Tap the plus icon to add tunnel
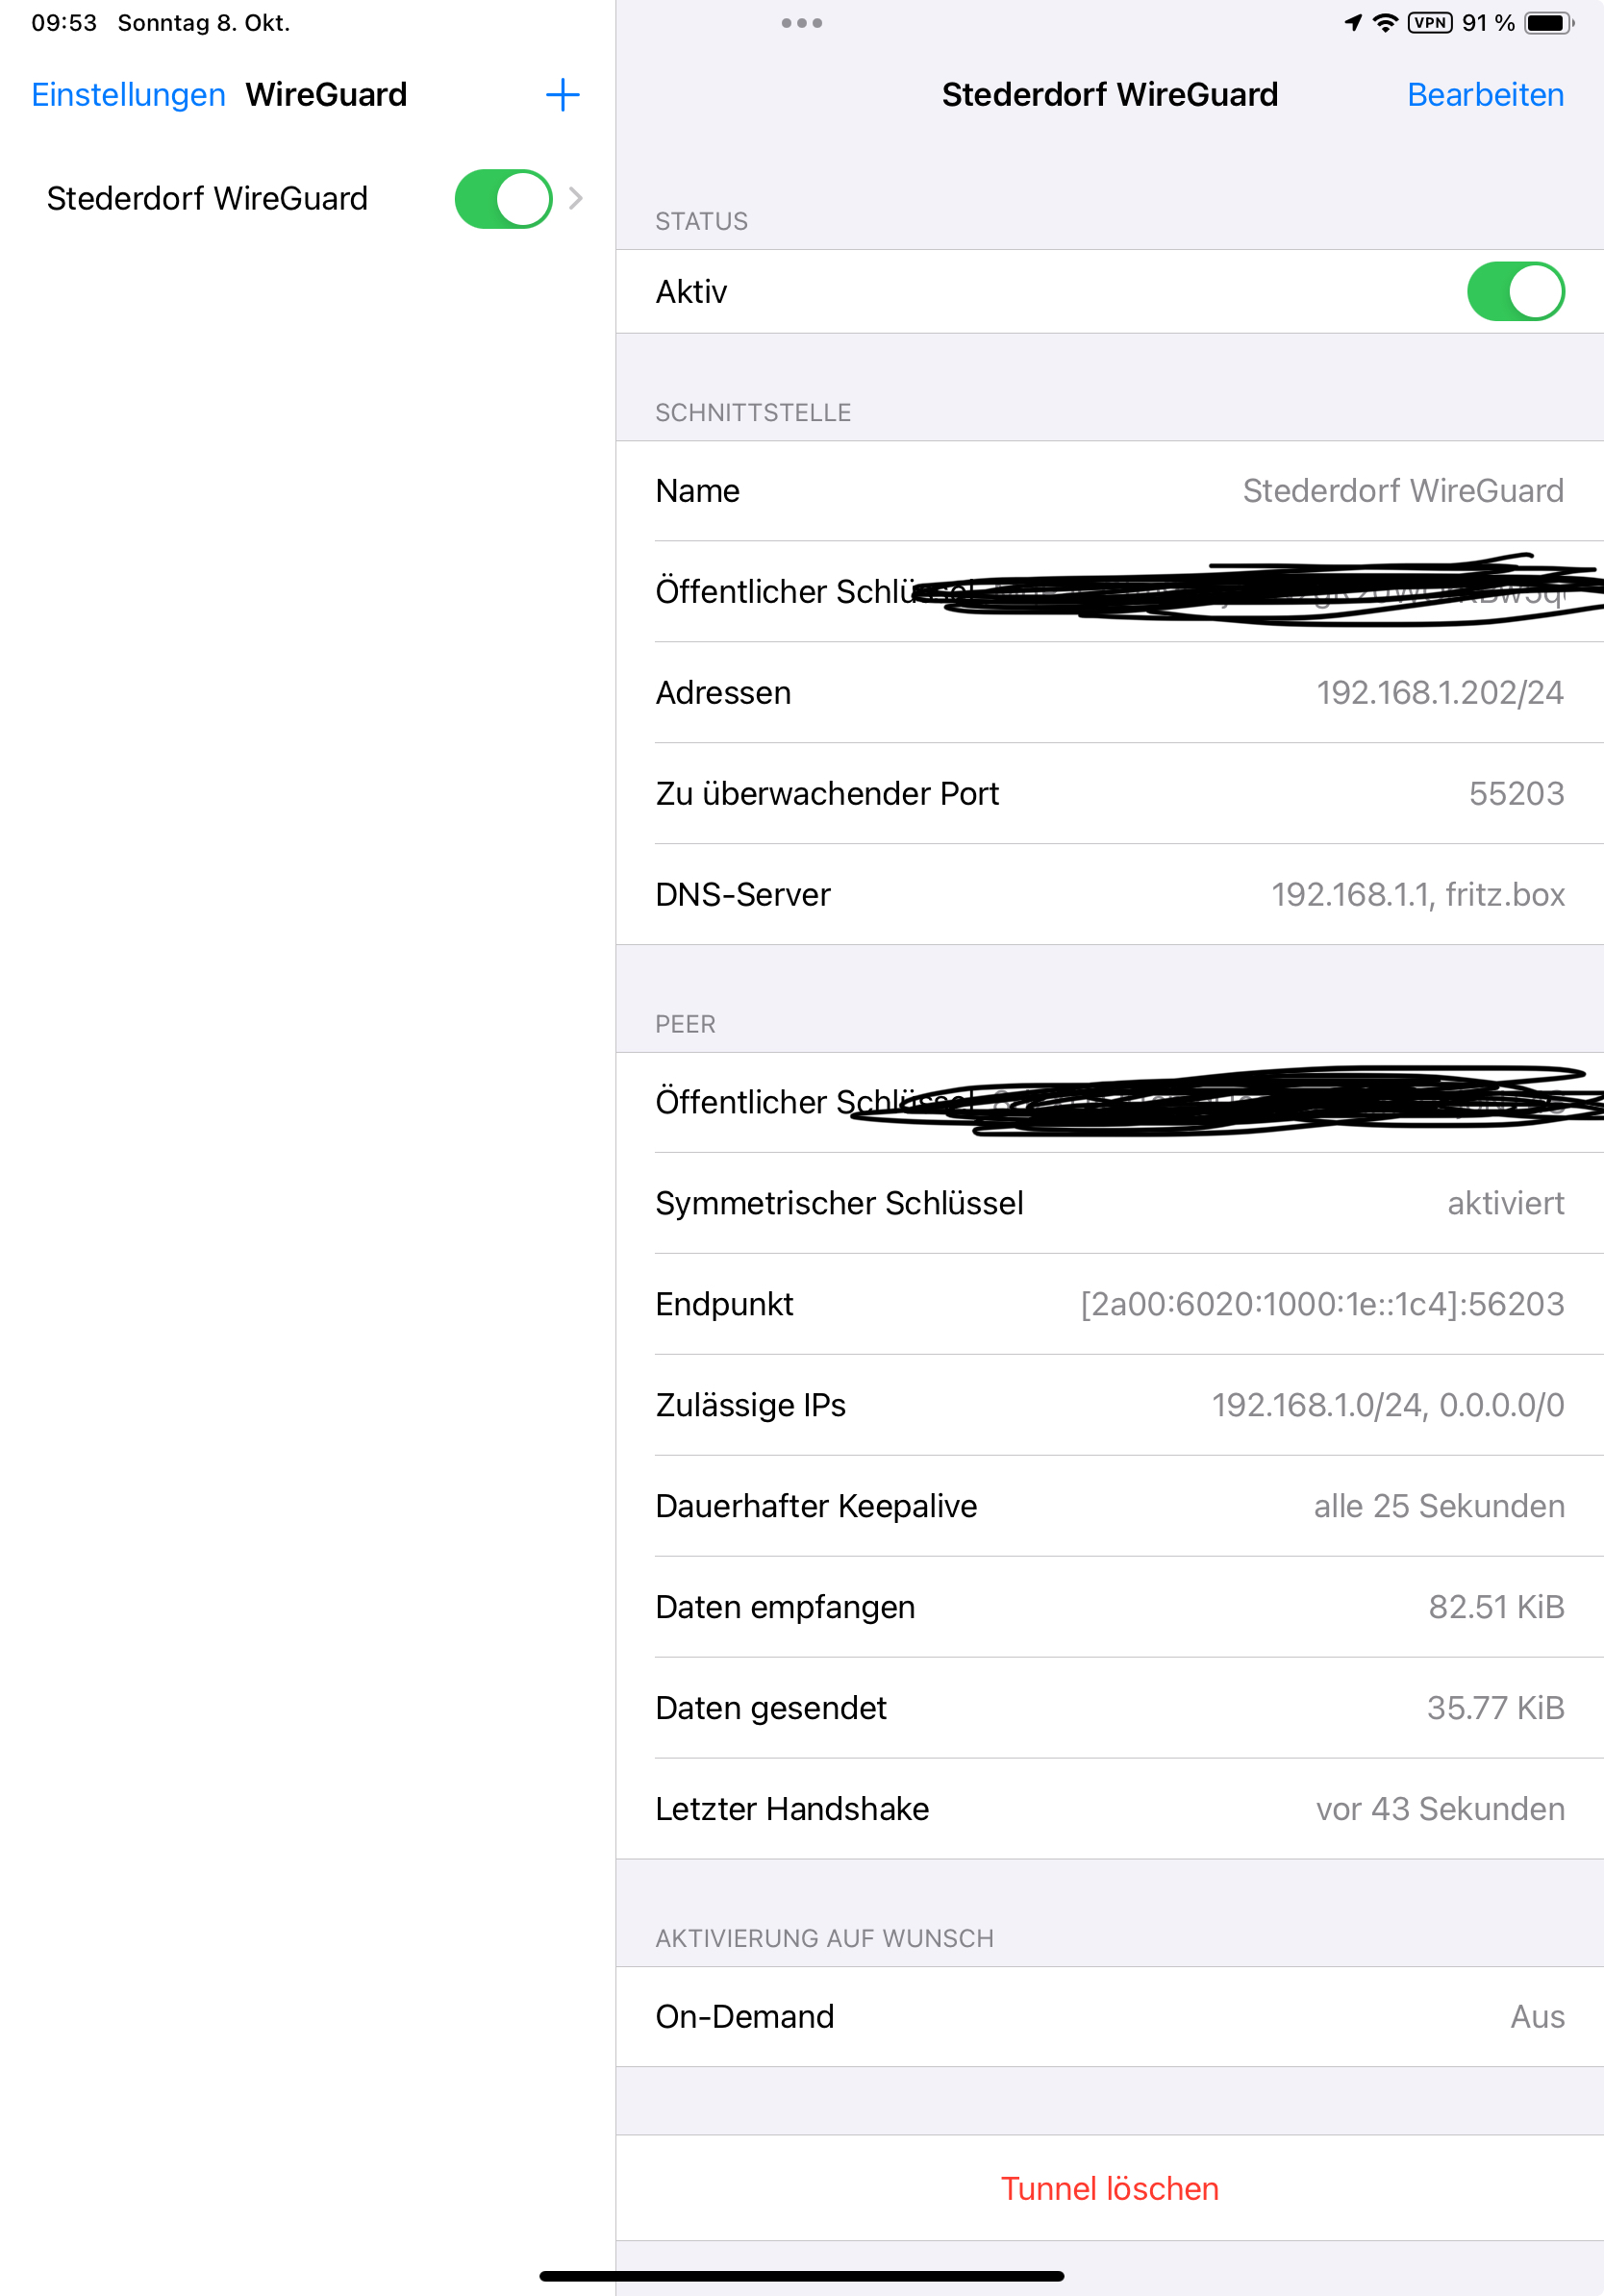 coord(562,95)
